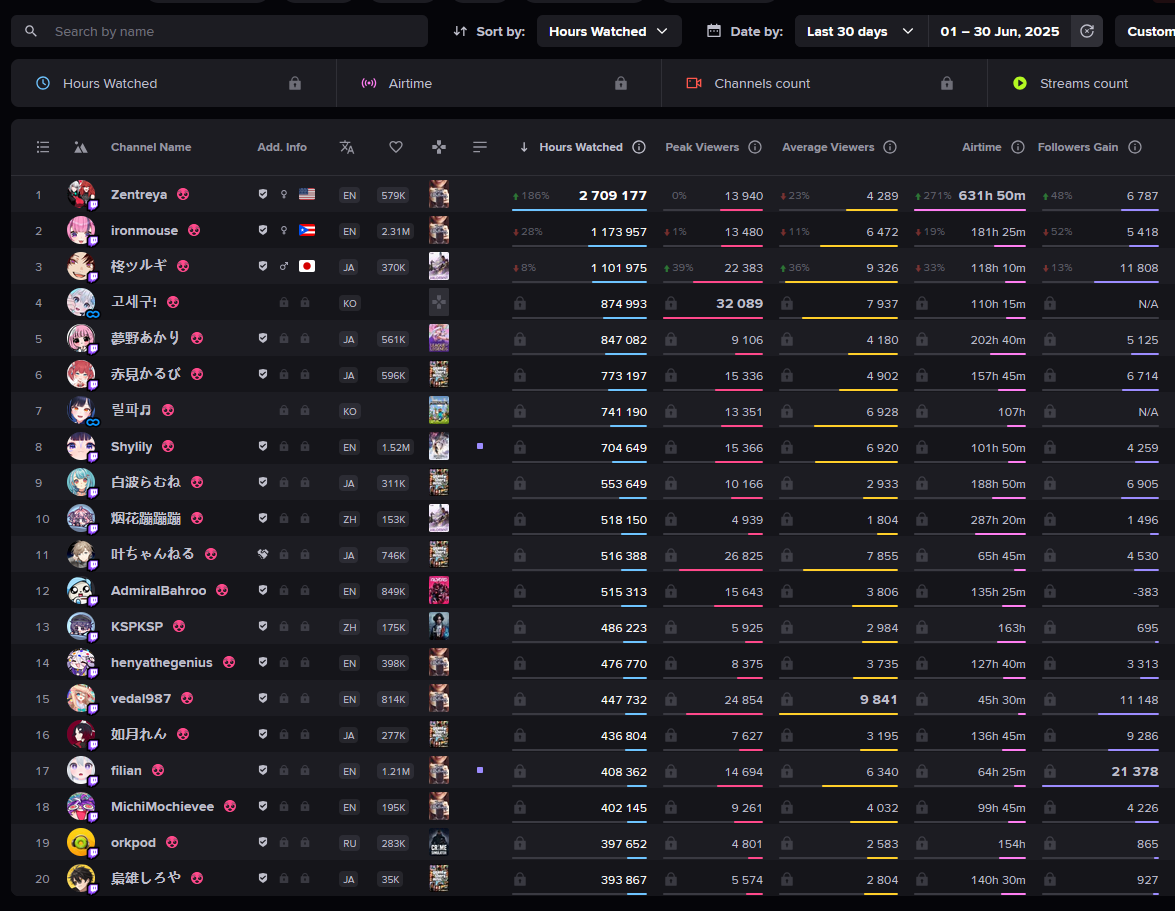Click the tags lines column icon

[x=480, y=148]
